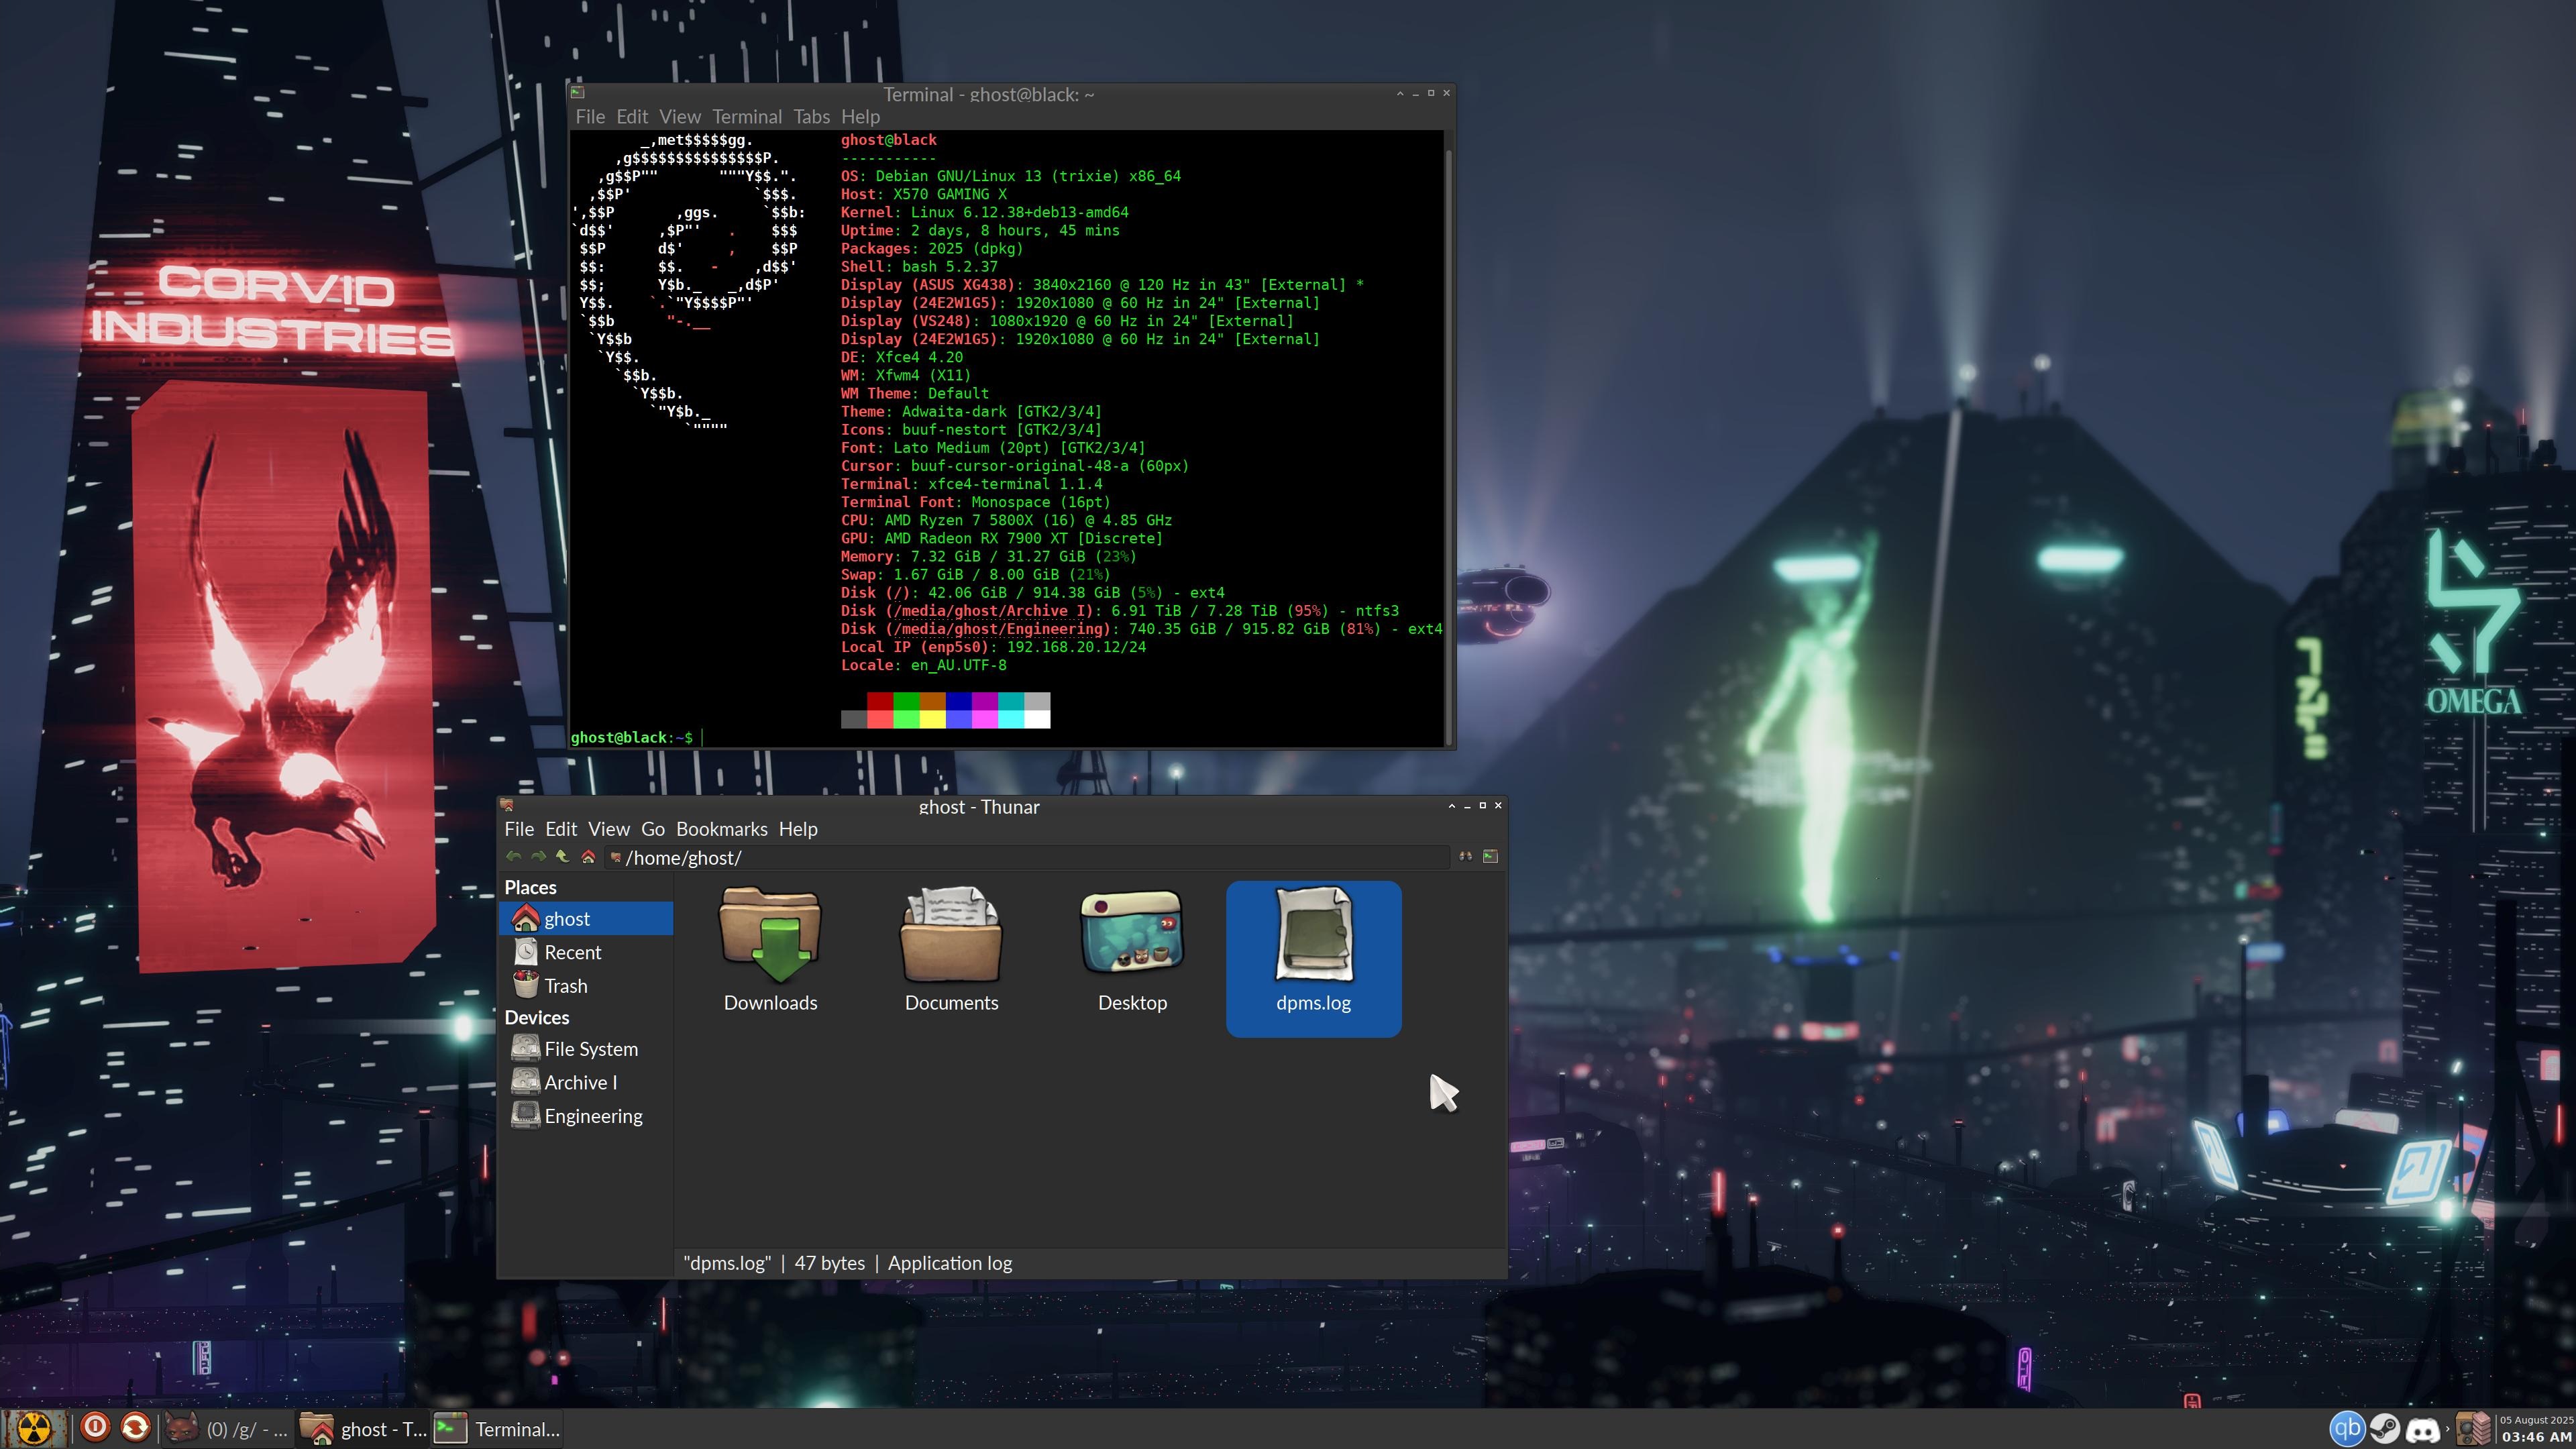Open the Discord tray icon

2422,1431
